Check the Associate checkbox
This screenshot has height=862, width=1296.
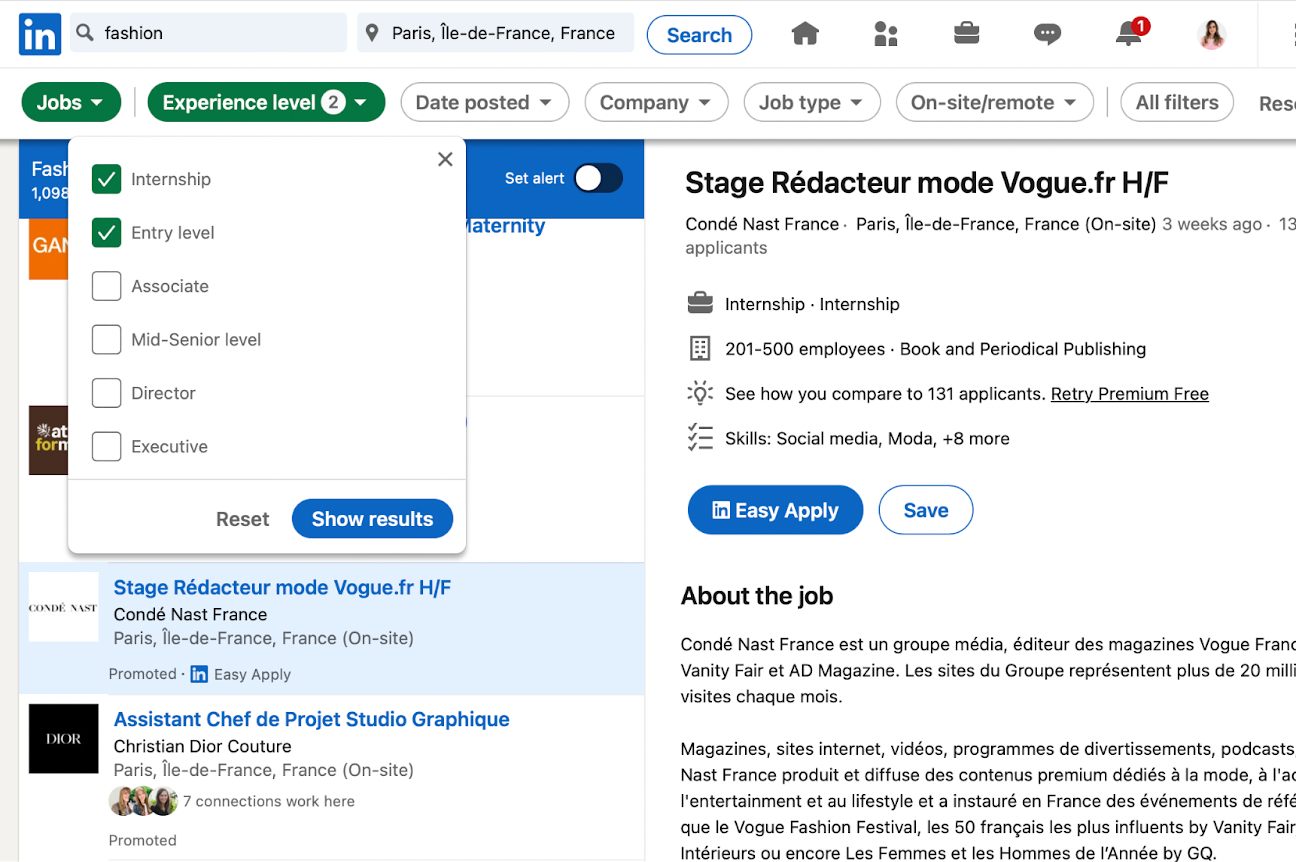[106, 286]
